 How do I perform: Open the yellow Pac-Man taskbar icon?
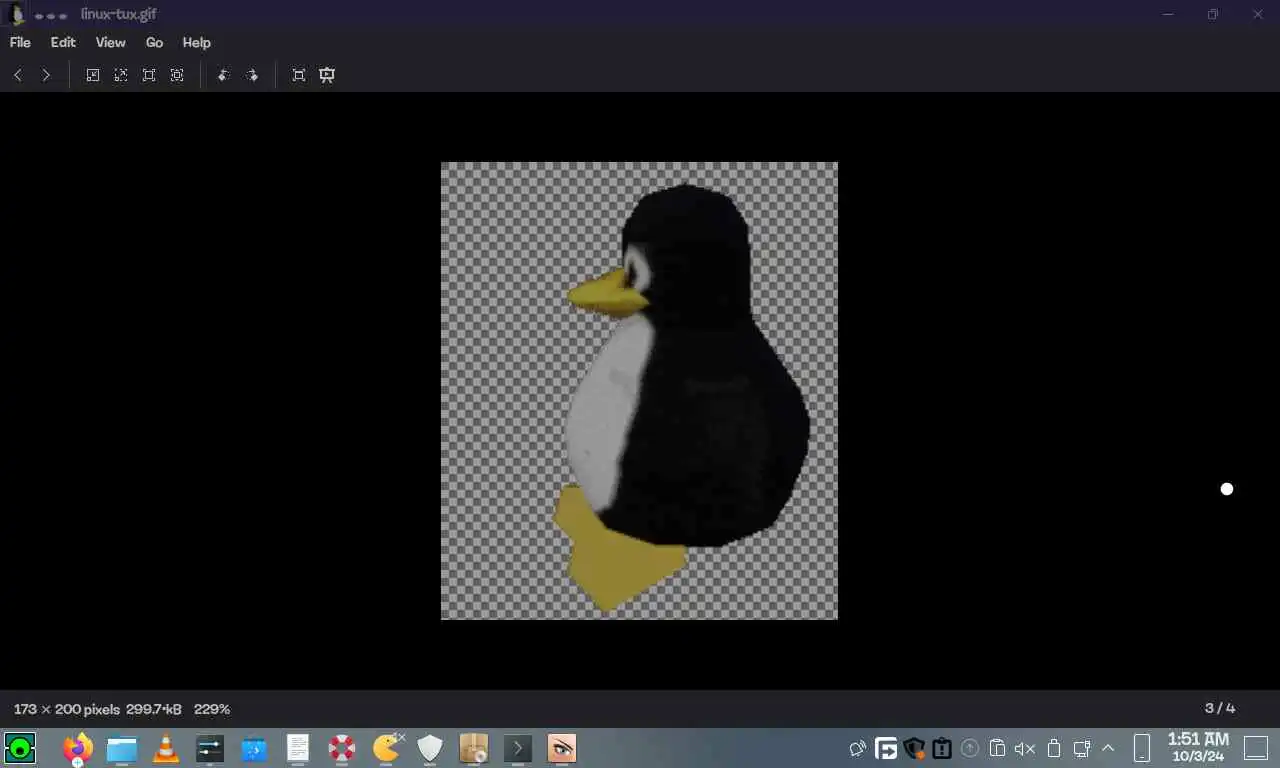click(x=387, y=748)
